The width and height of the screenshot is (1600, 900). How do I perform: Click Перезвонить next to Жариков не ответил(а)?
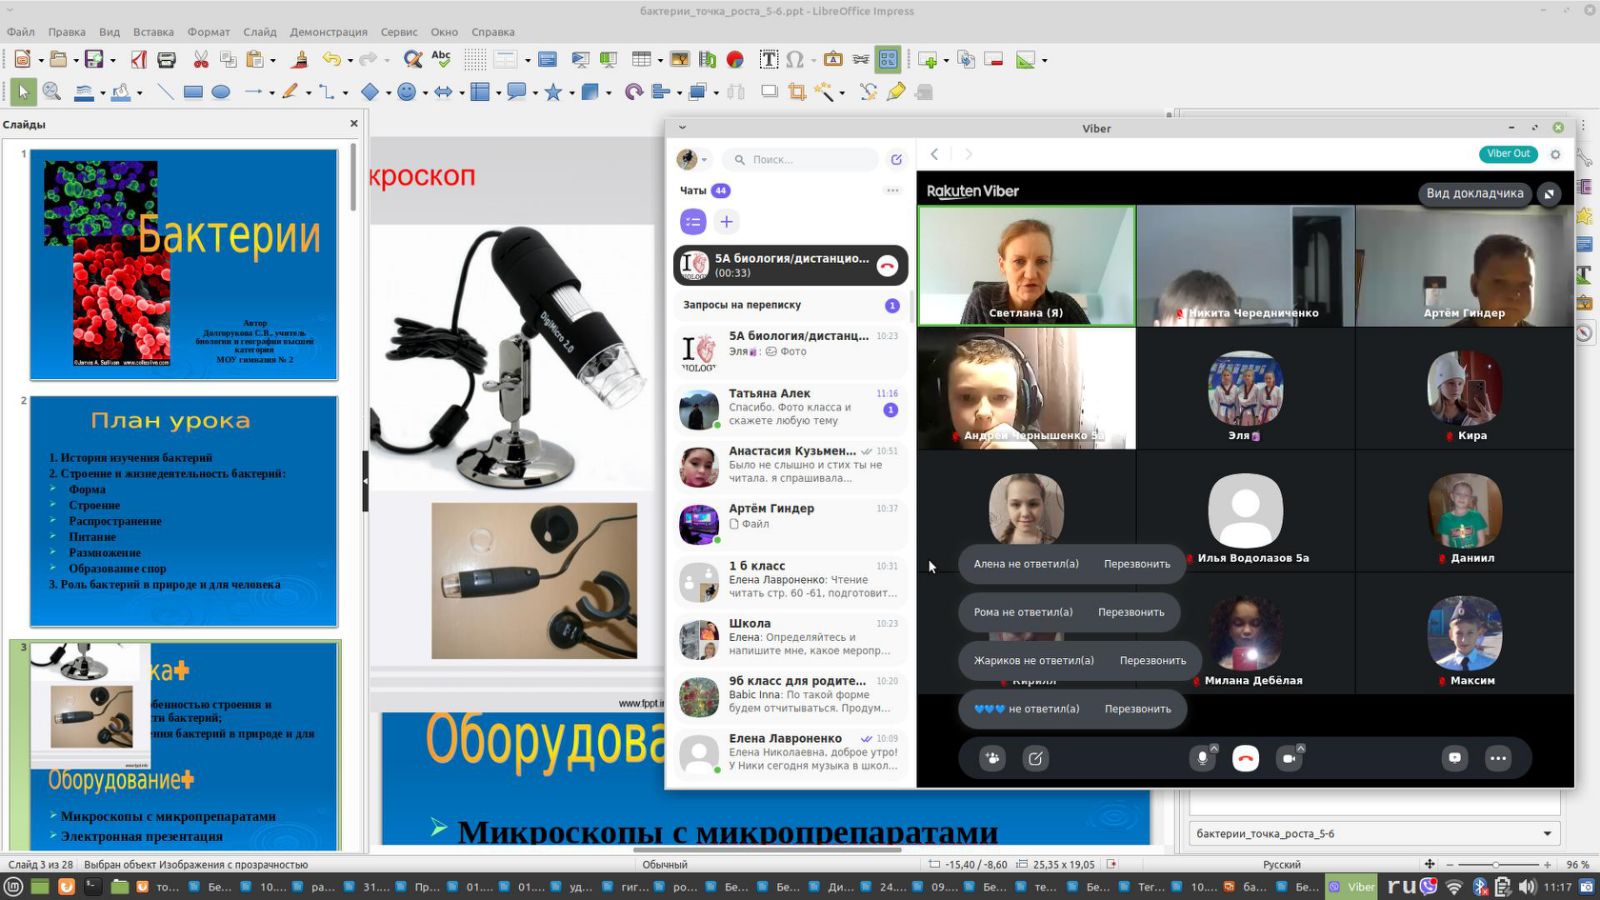click(1153, 660)
